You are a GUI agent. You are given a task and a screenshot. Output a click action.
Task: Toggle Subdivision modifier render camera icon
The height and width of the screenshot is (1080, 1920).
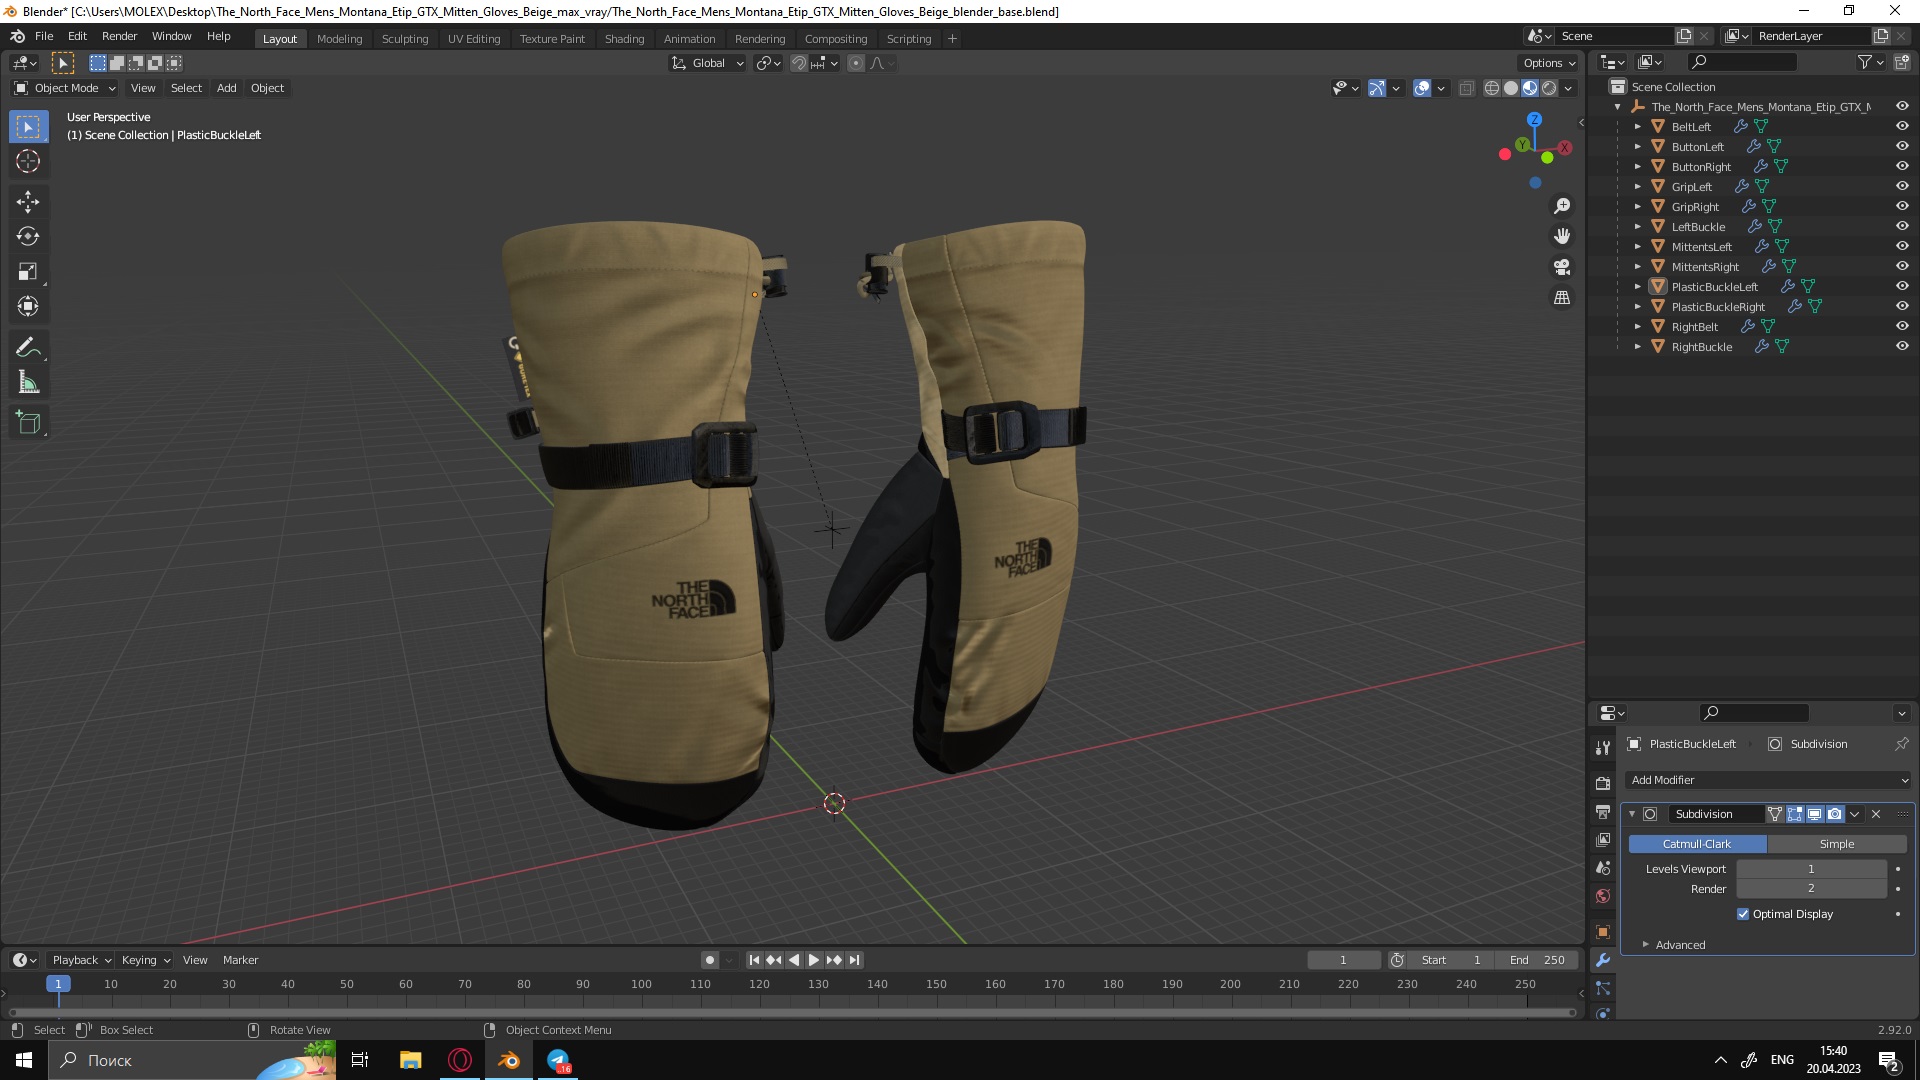point(1835,814)
